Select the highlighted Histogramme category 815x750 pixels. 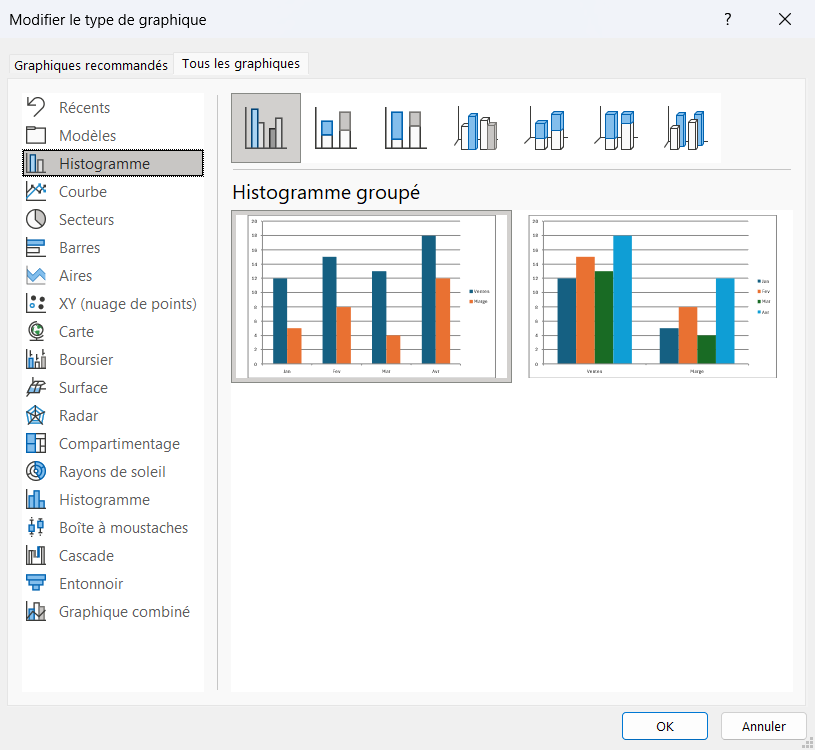click(113, 163)
